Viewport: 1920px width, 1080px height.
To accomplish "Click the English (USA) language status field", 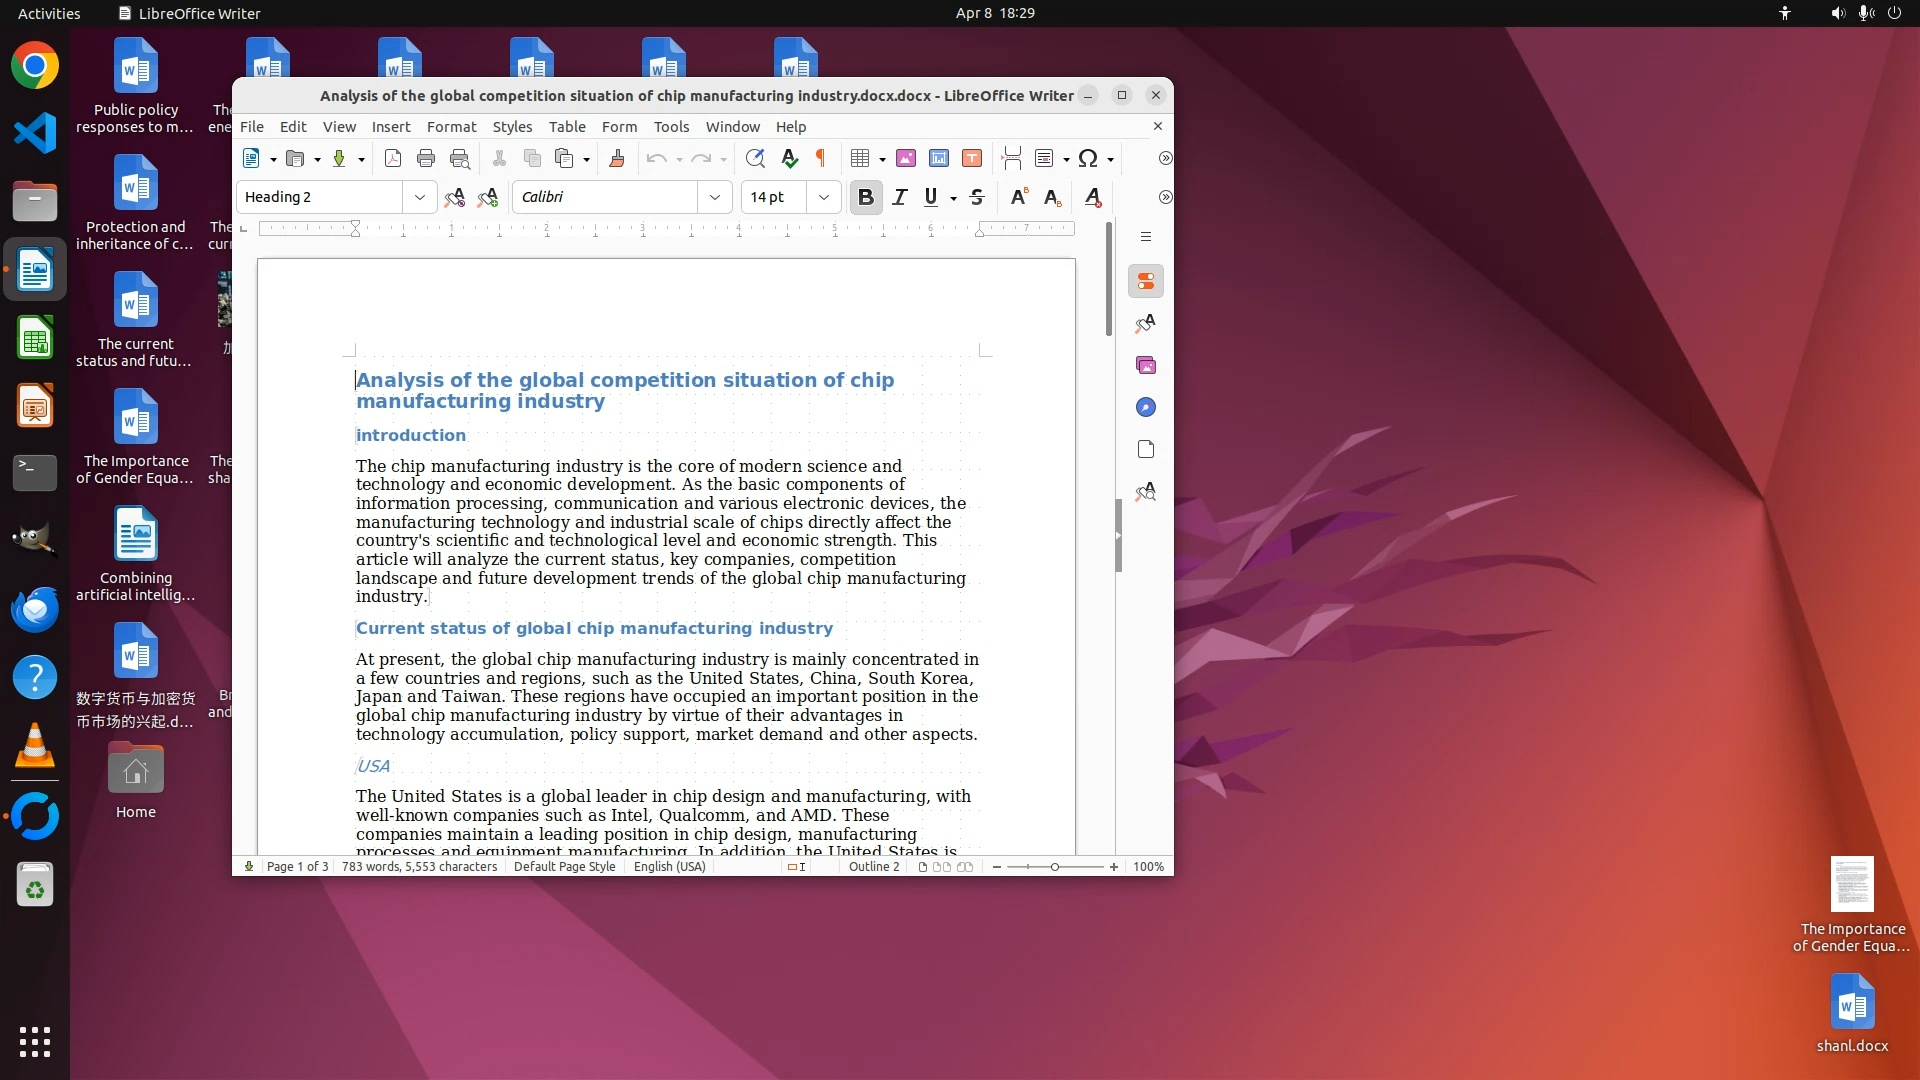I will (x=669, y=867).
